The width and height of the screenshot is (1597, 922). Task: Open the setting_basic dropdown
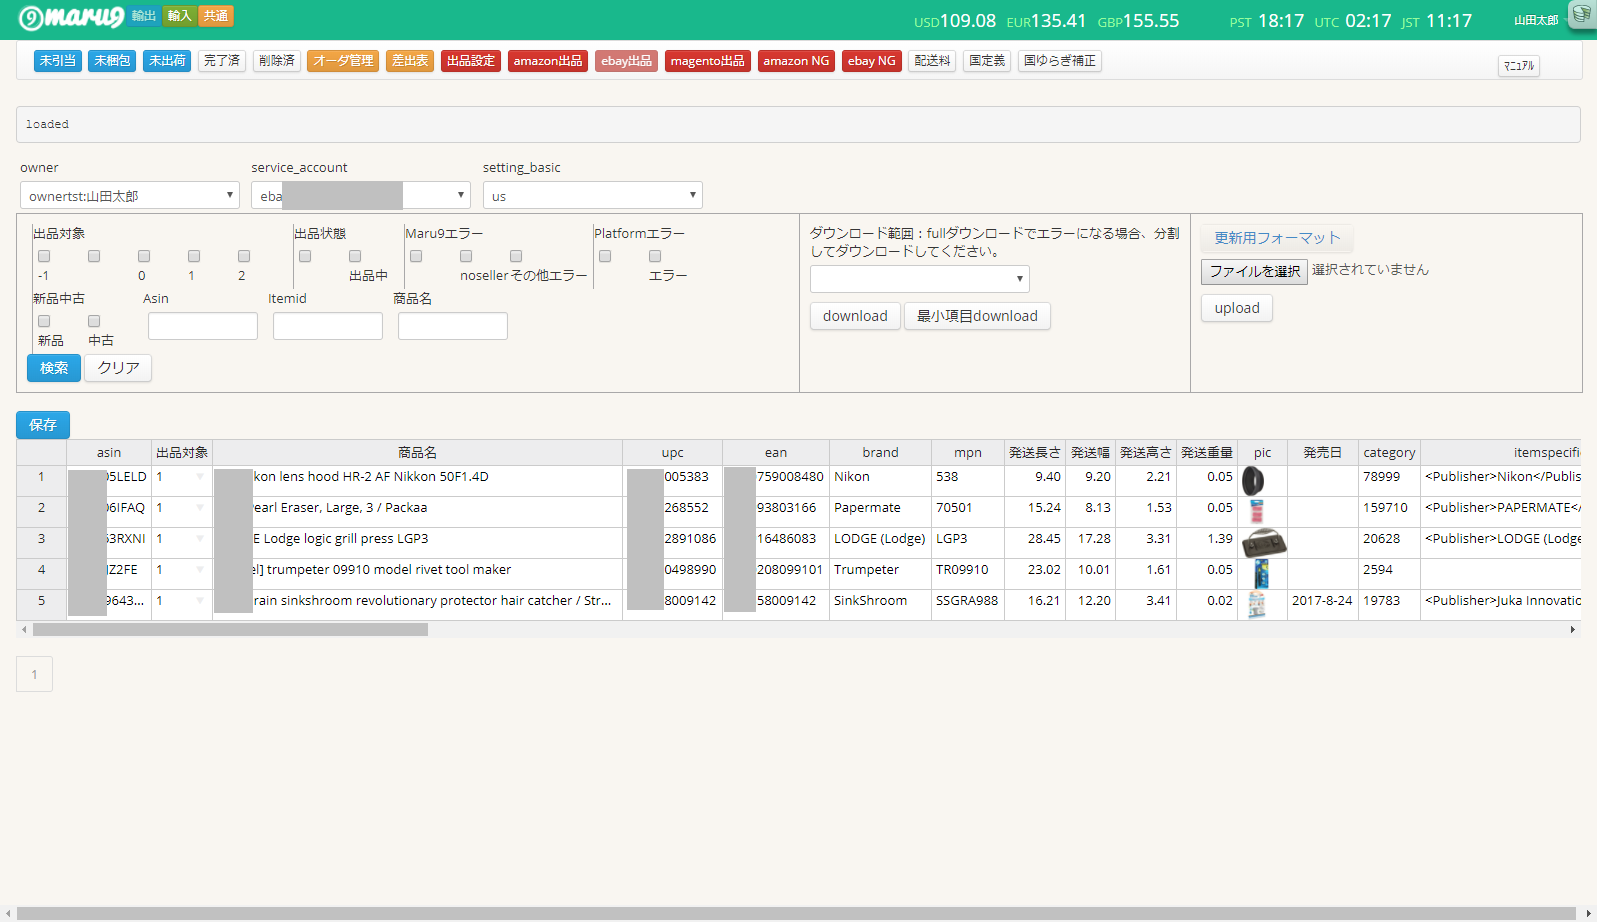593,195
